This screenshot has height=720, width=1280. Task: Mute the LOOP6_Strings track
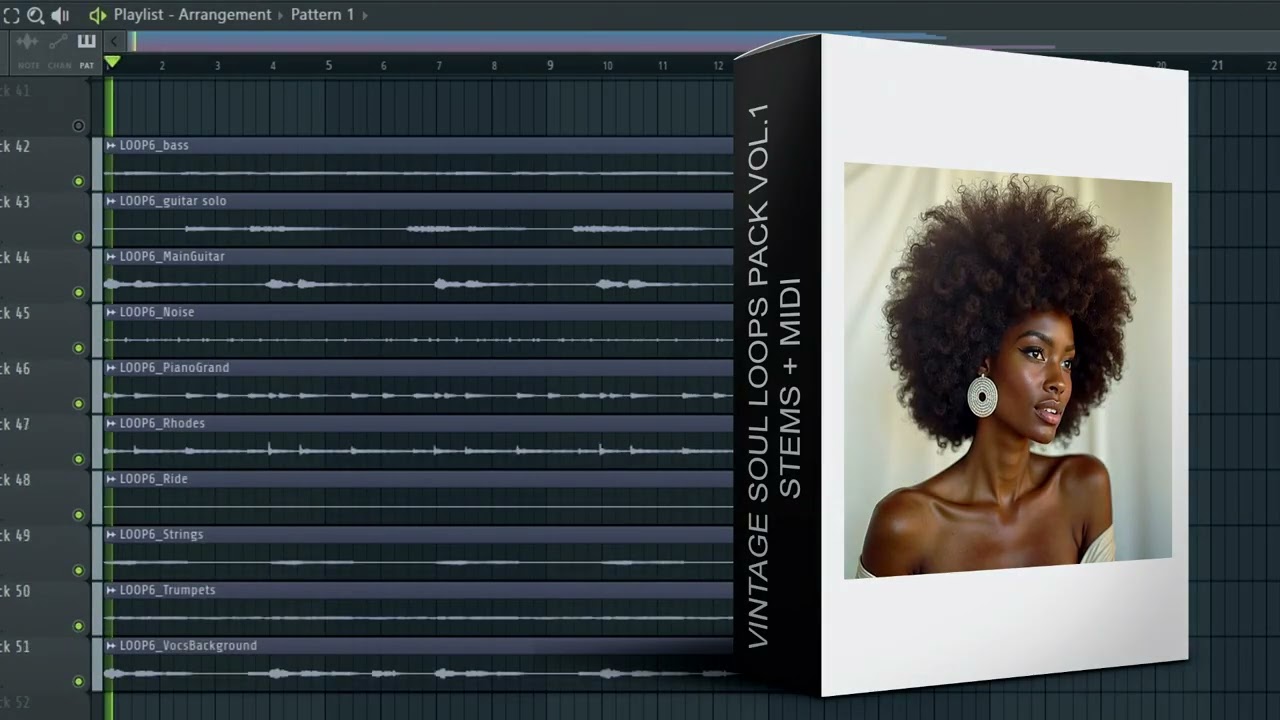tap(79, 570)
